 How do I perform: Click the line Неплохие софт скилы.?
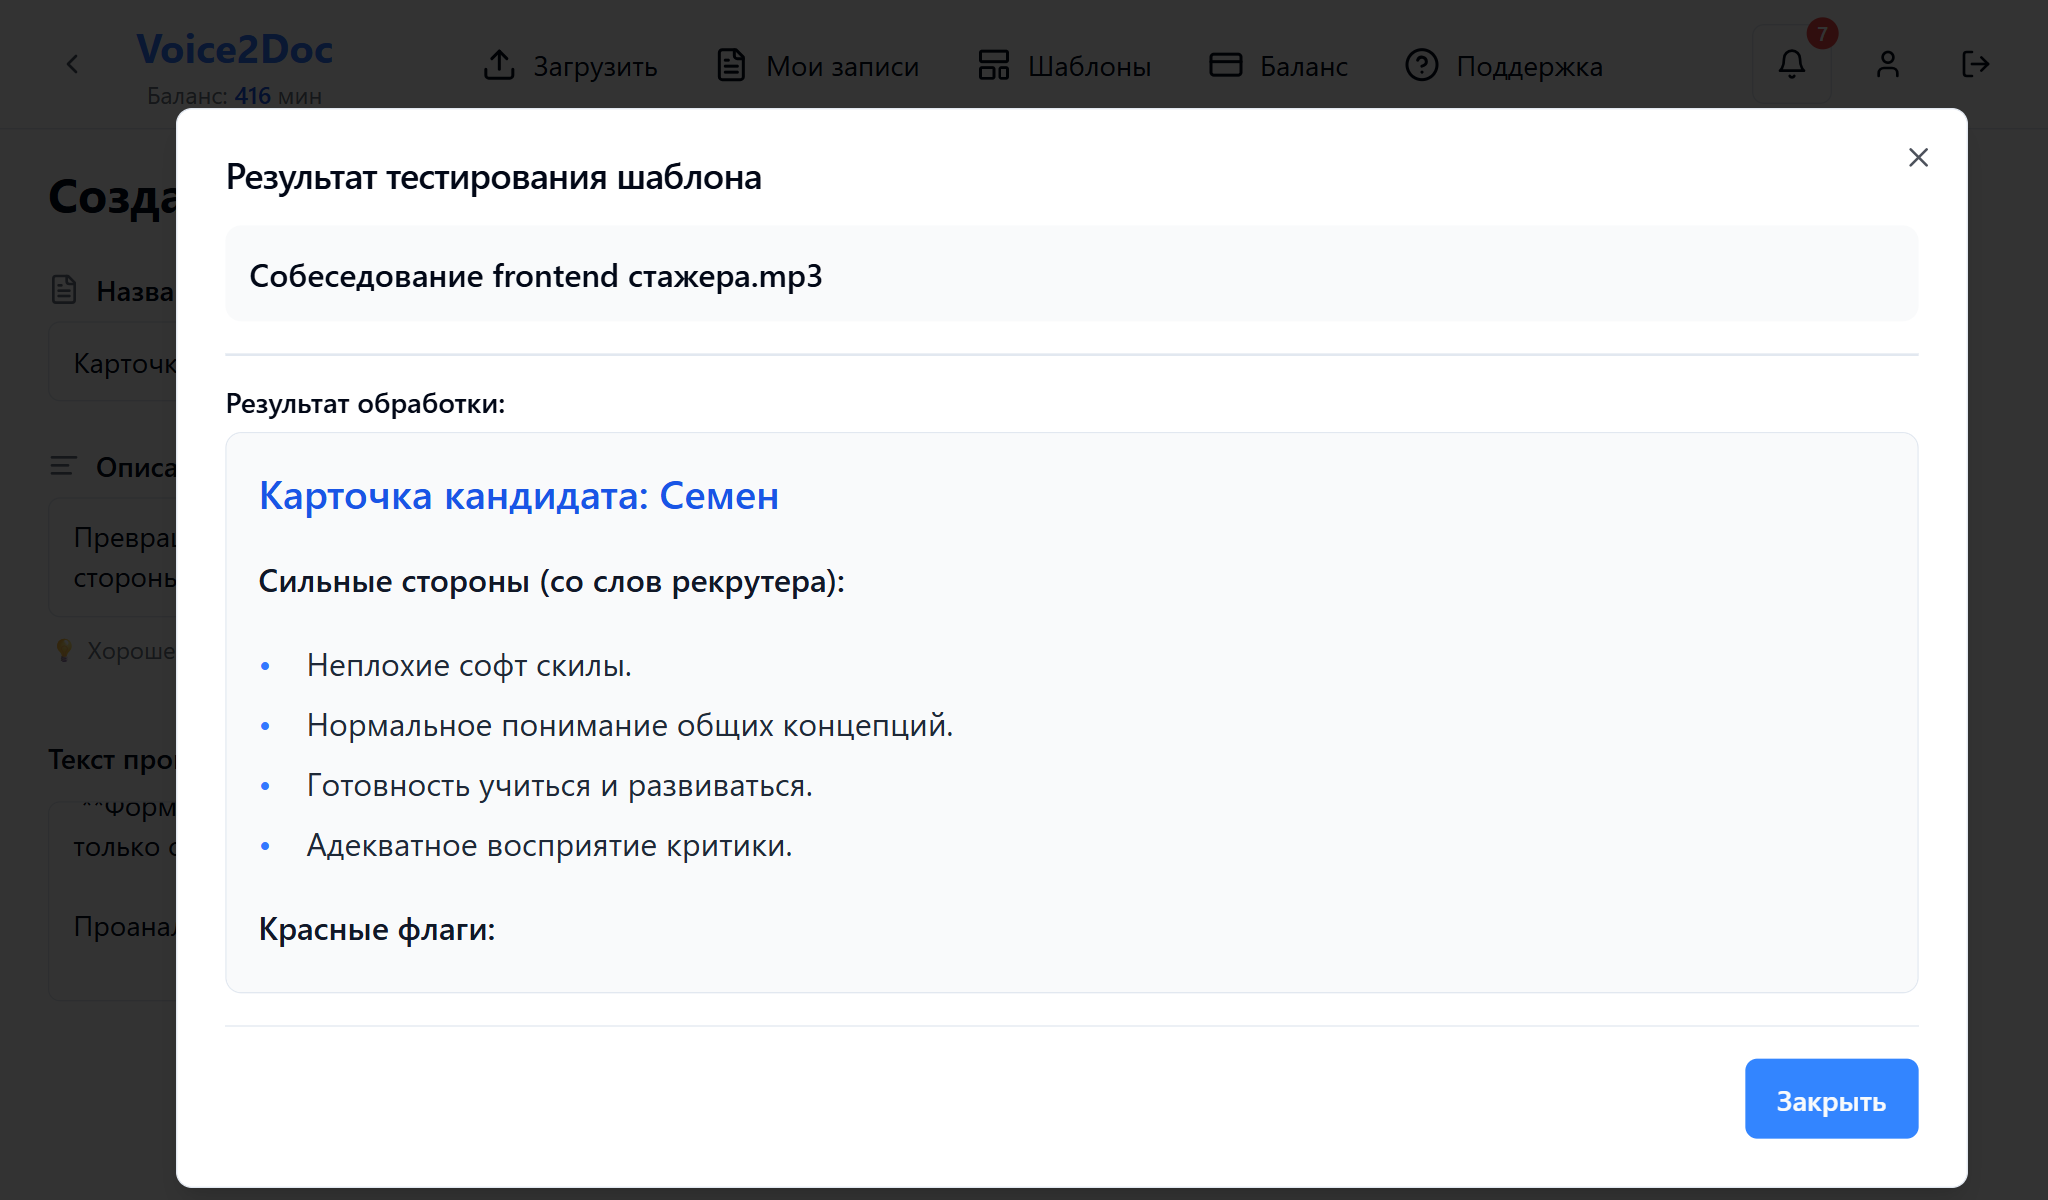[469, 665]
